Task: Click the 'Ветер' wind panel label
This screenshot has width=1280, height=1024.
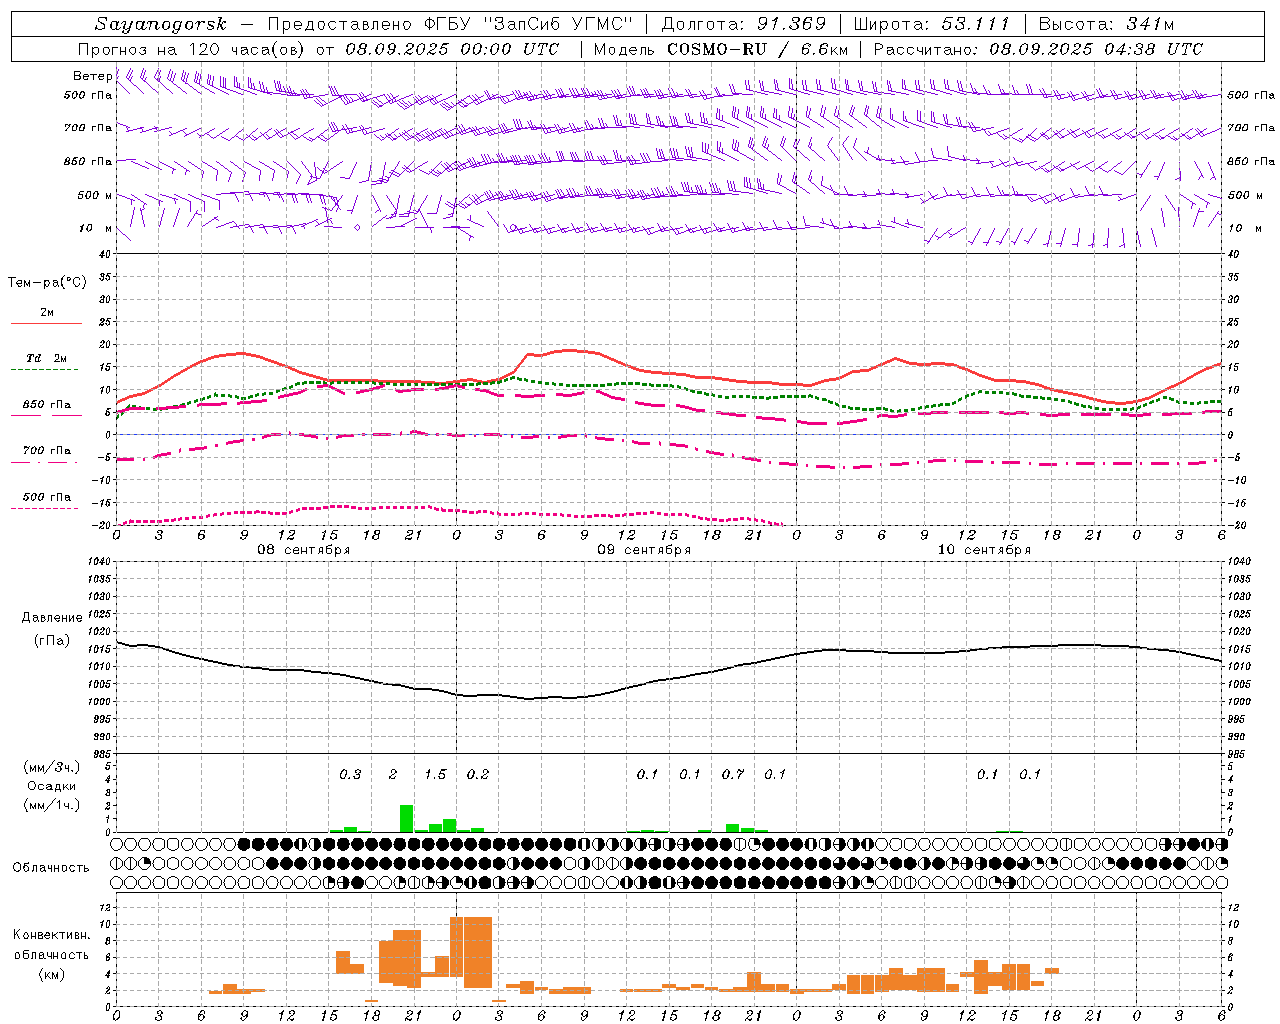Action: pos(92,76)
